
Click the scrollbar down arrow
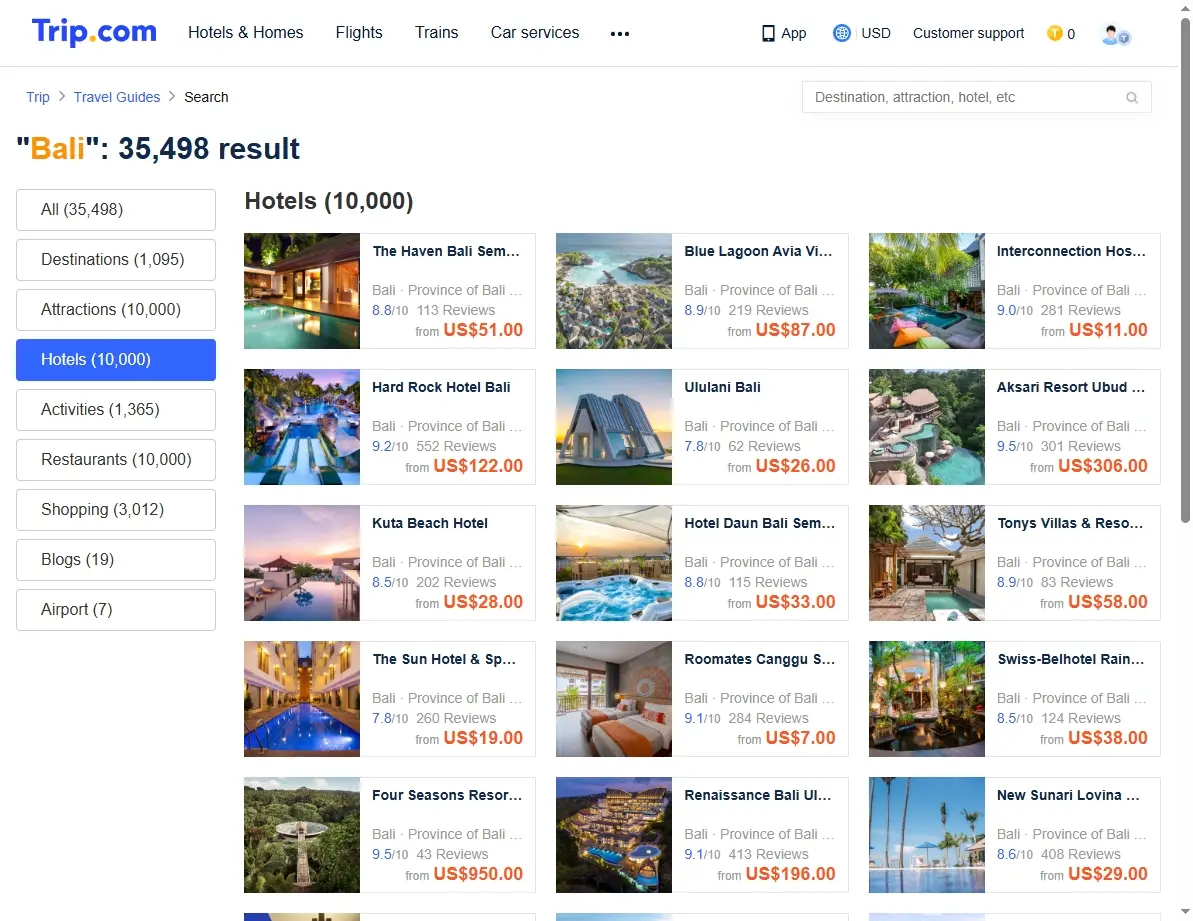1185,912
